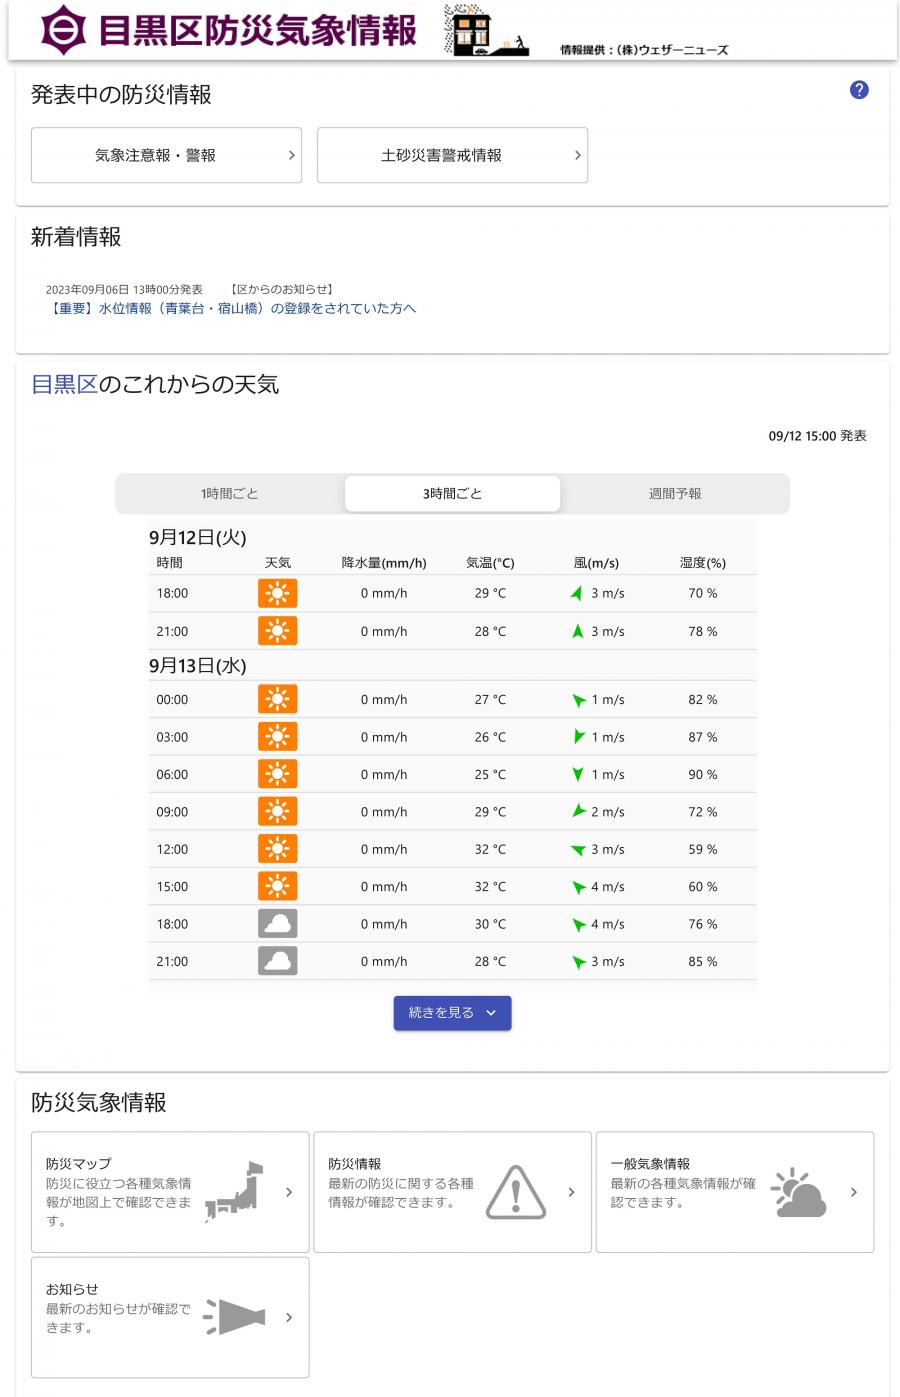Image resolution: width=900 pixels, height=1397 pixels.
Task: Click the sun-cloud icon in 一般気象情報
Action: 799,1192
